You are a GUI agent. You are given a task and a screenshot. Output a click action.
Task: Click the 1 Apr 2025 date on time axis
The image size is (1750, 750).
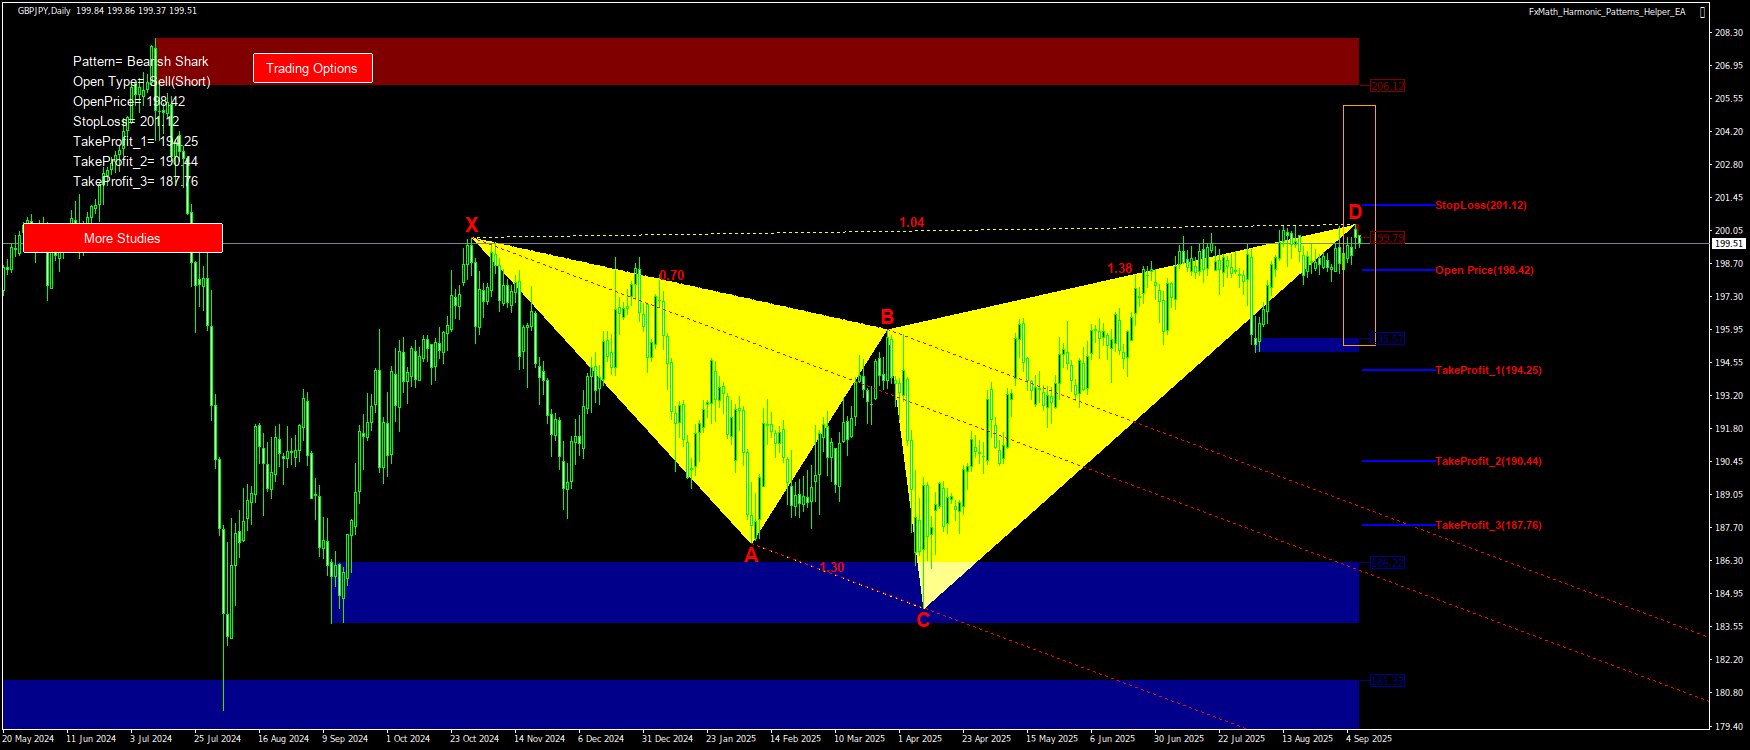point(920,739)
